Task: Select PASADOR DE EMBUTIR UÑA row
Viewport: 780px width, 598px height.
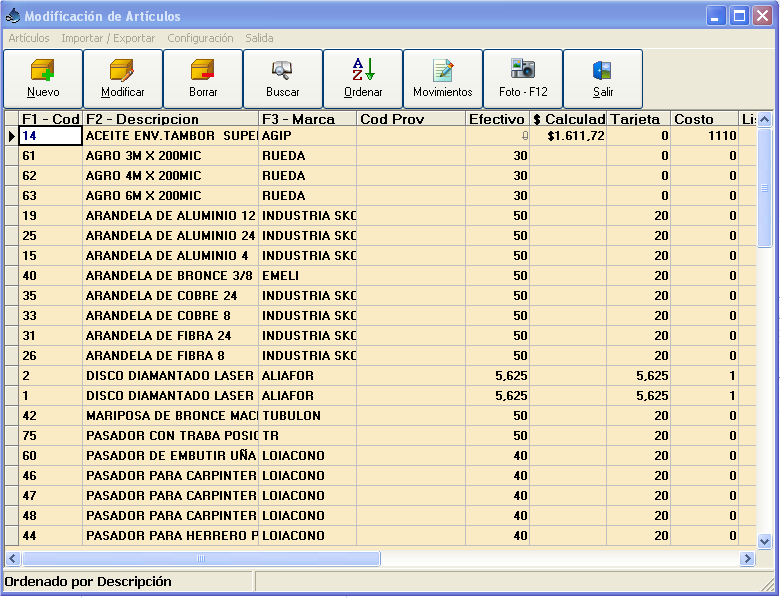Action: pos(381,456)
